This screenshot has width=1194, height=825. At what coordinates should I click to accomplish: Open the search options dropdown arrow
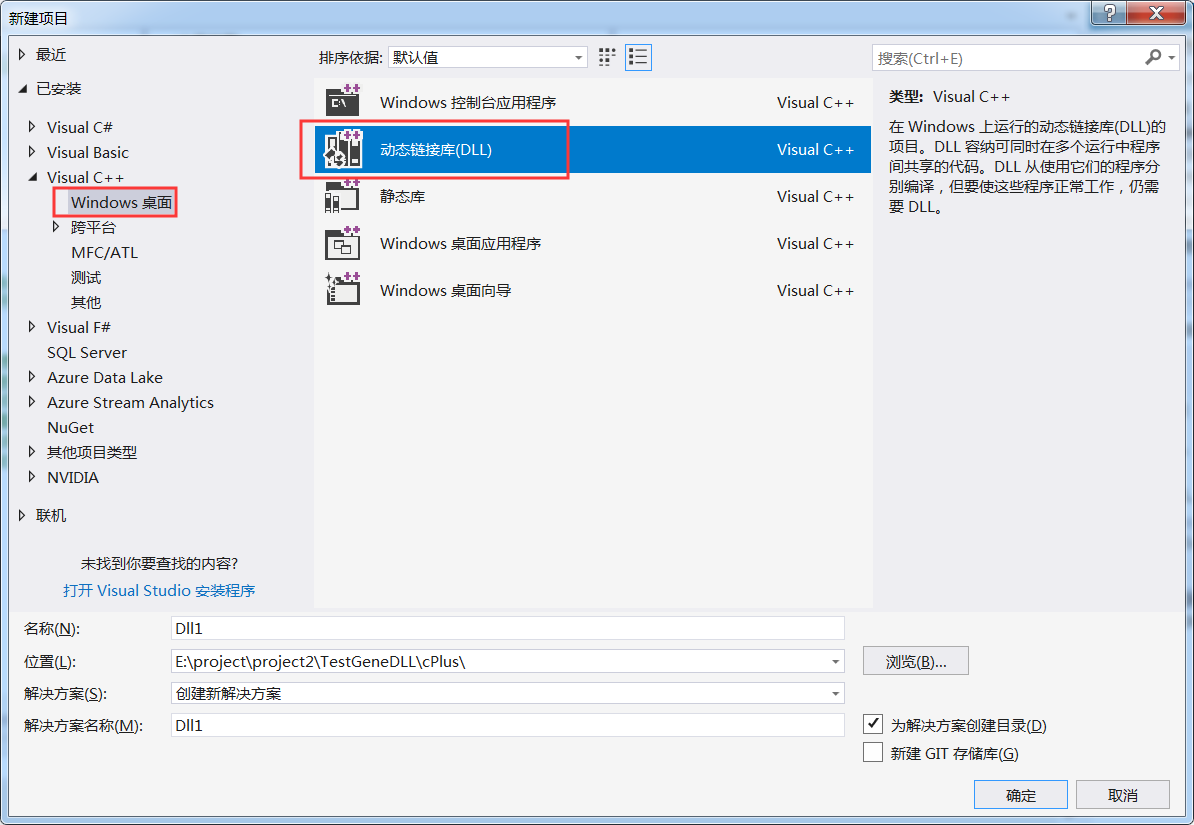point(1172,57)
